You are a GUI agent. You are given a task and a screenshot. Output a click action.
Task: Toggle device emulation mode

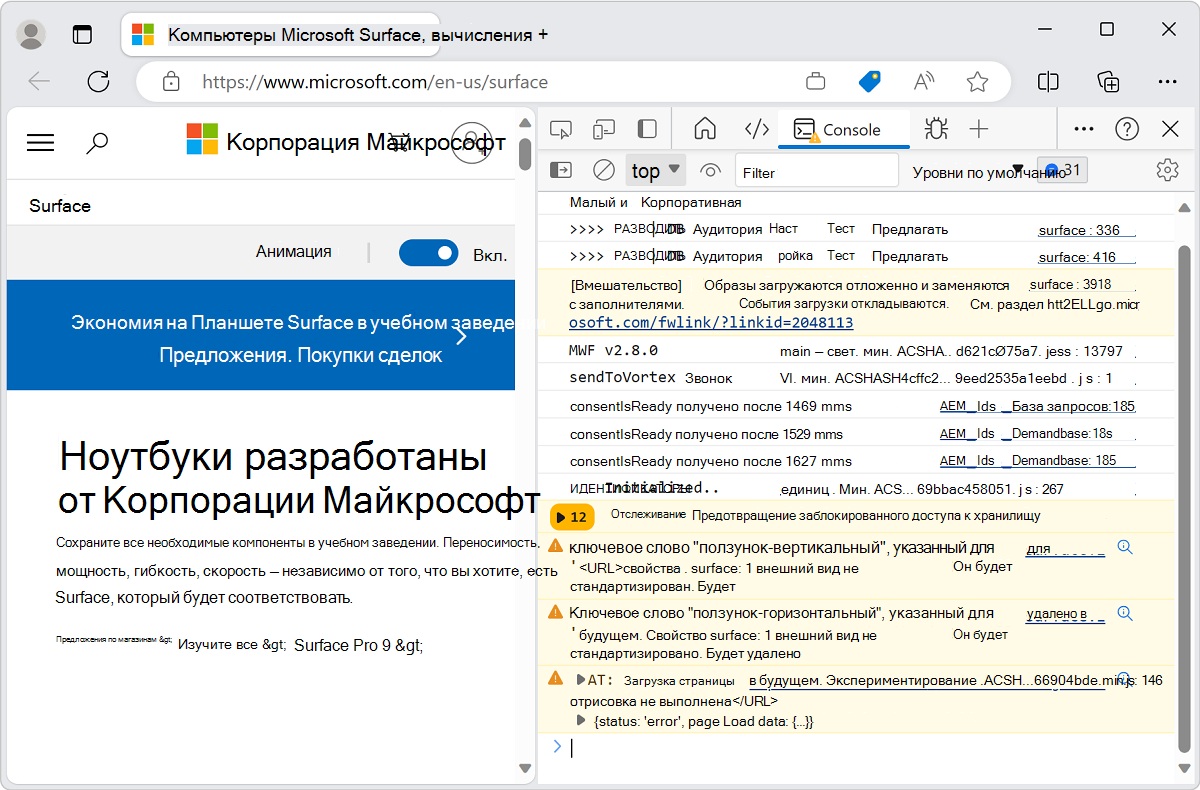pos(603,128)
